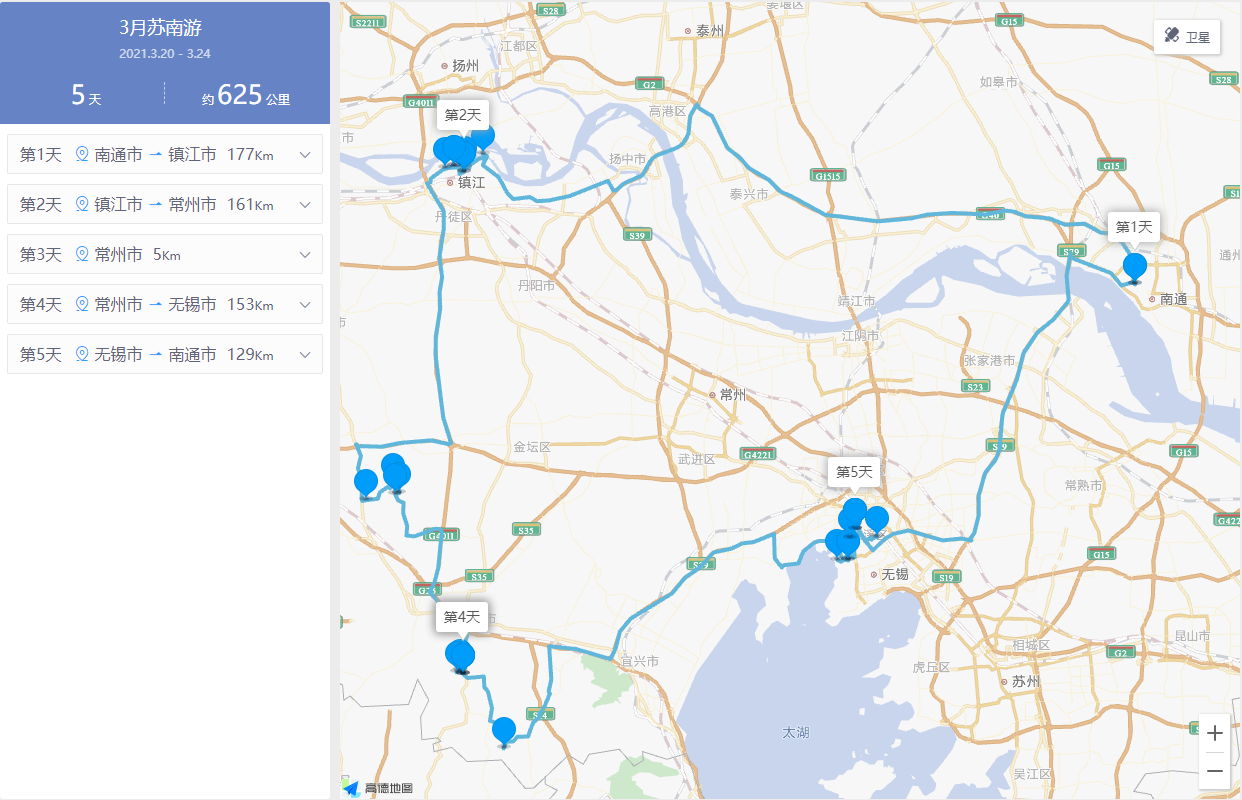This screenshot has width=1242, height=800.
Task: Click the 3月苏南游 trip title
Action: coord(165,27)
